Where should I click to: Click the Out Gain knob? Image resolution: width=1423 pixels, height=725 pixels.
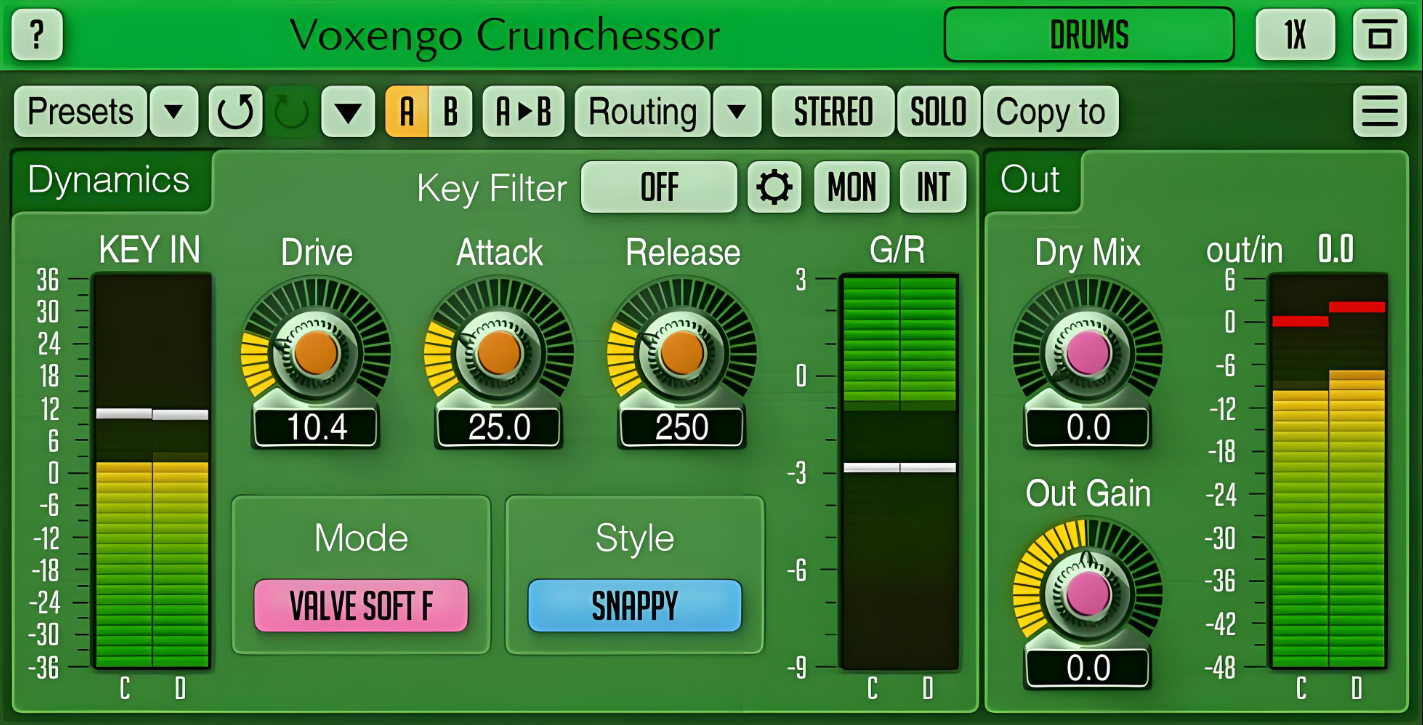1088,593
